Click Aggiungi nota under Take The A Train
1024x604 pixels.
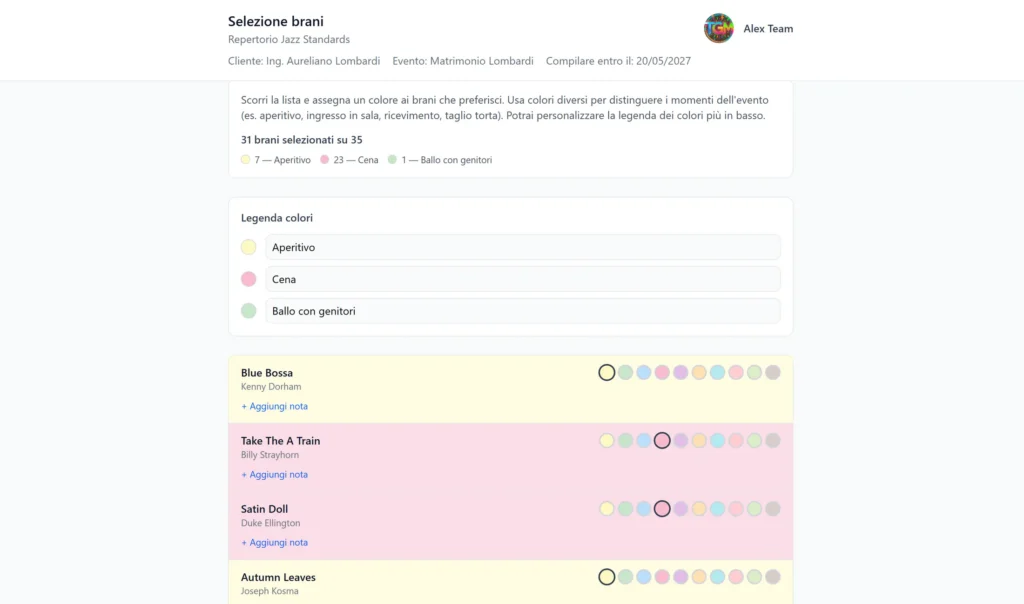pyautogui.click(x=274, y=474)
